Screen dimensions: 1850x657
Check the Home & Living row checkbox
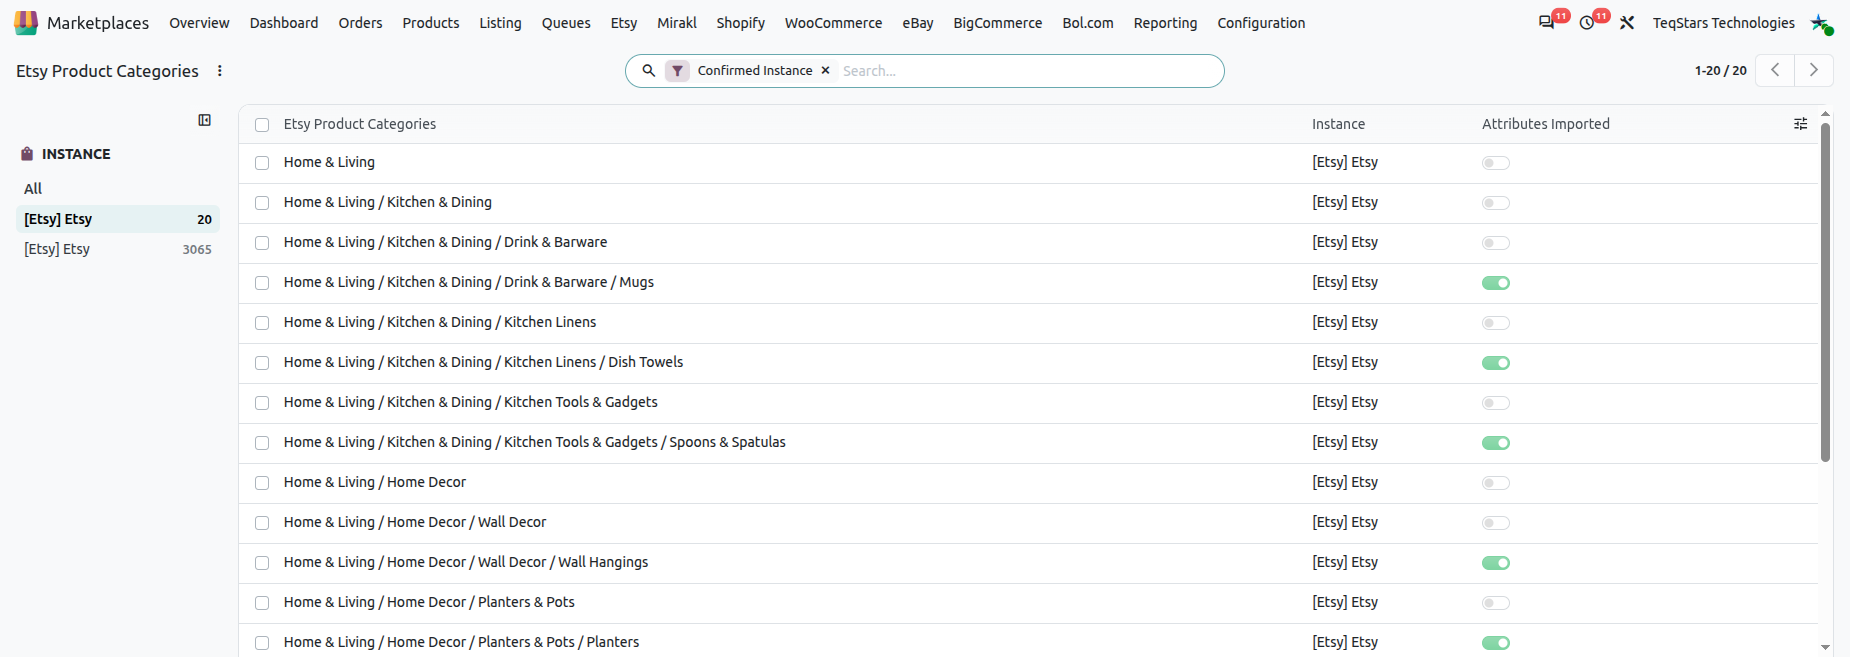point(262,163)
